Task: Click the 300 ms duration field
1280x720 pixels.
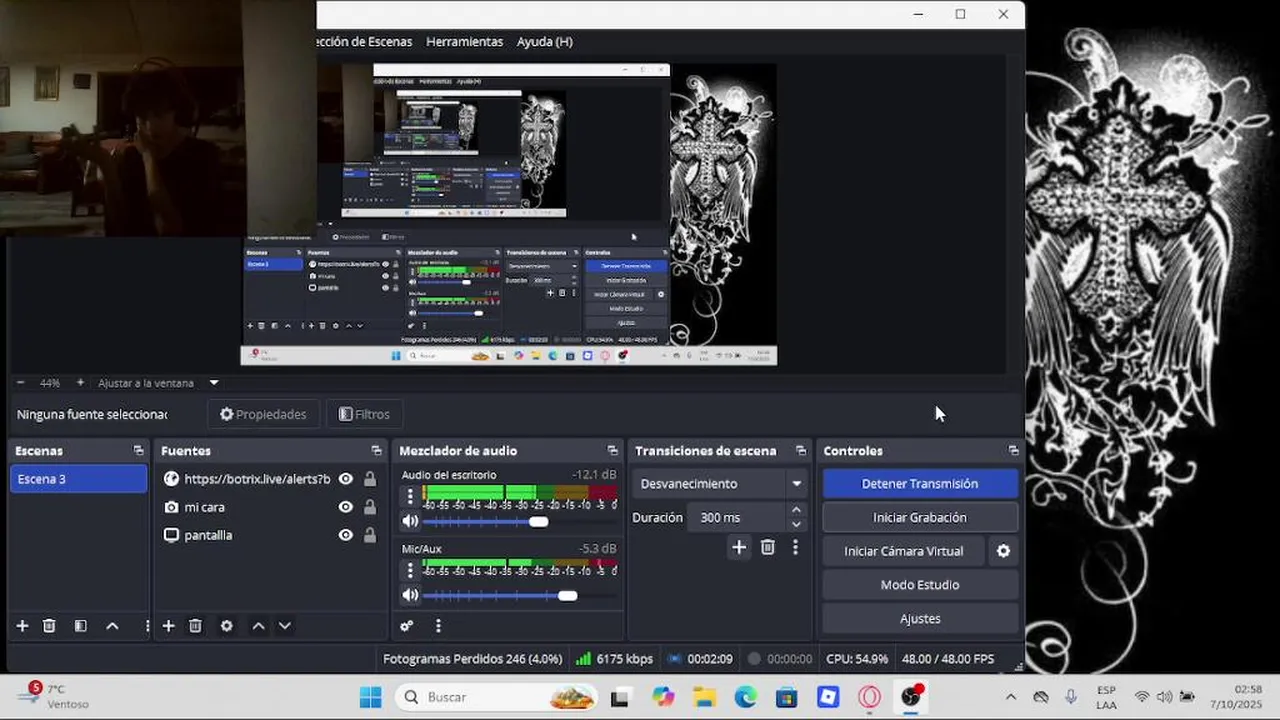Action: (x=735, y=517)
